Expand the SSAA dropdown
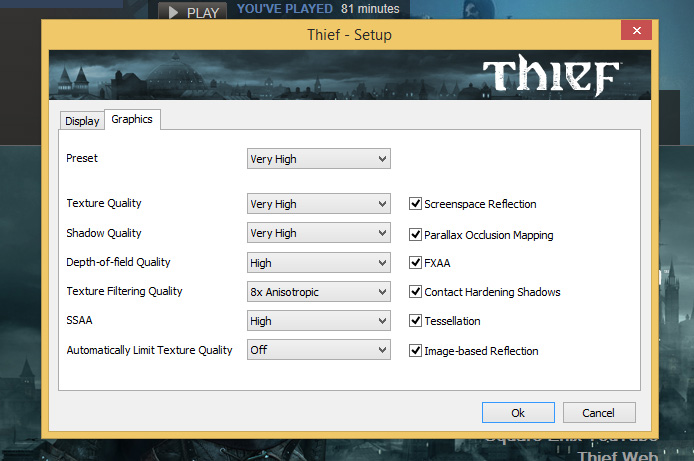 click(x=319, y=321)
